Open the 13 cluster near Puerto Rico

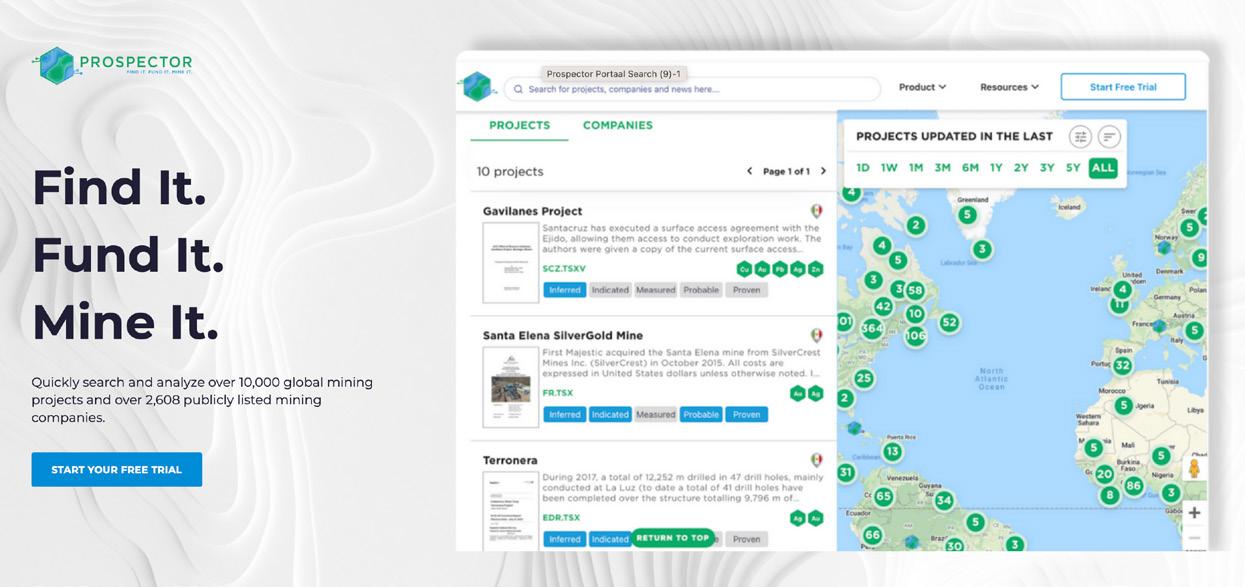click(892, 451)
